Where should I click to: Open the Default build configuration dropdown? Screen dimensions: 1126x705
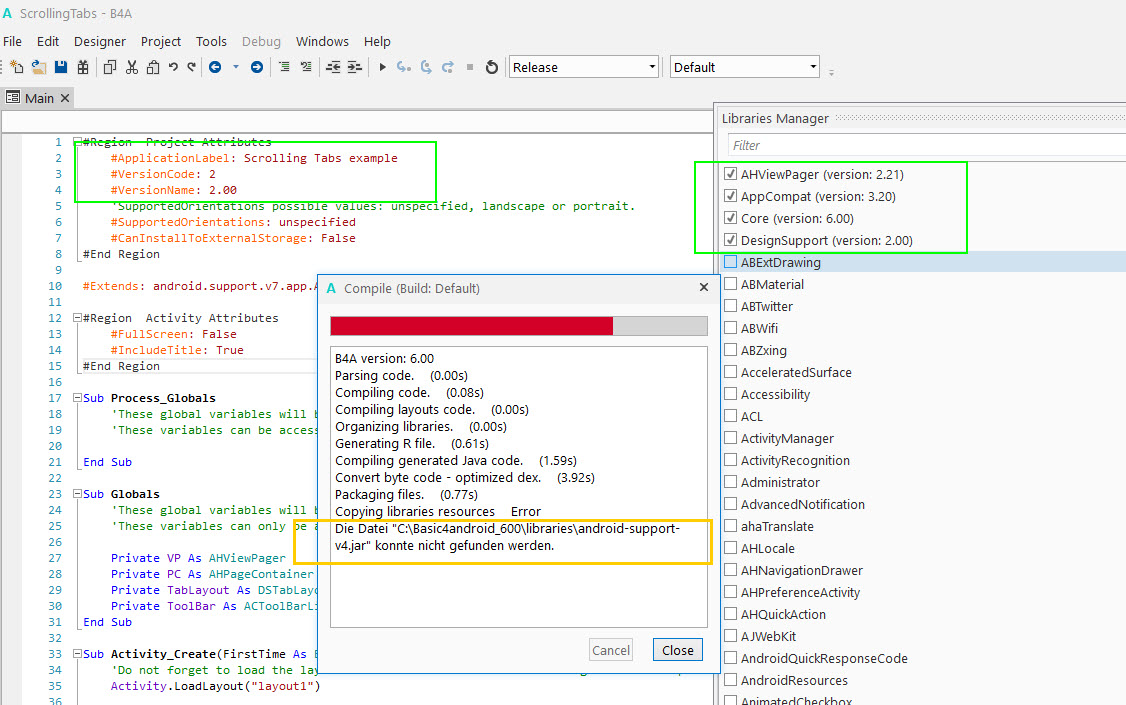point(744,67)
